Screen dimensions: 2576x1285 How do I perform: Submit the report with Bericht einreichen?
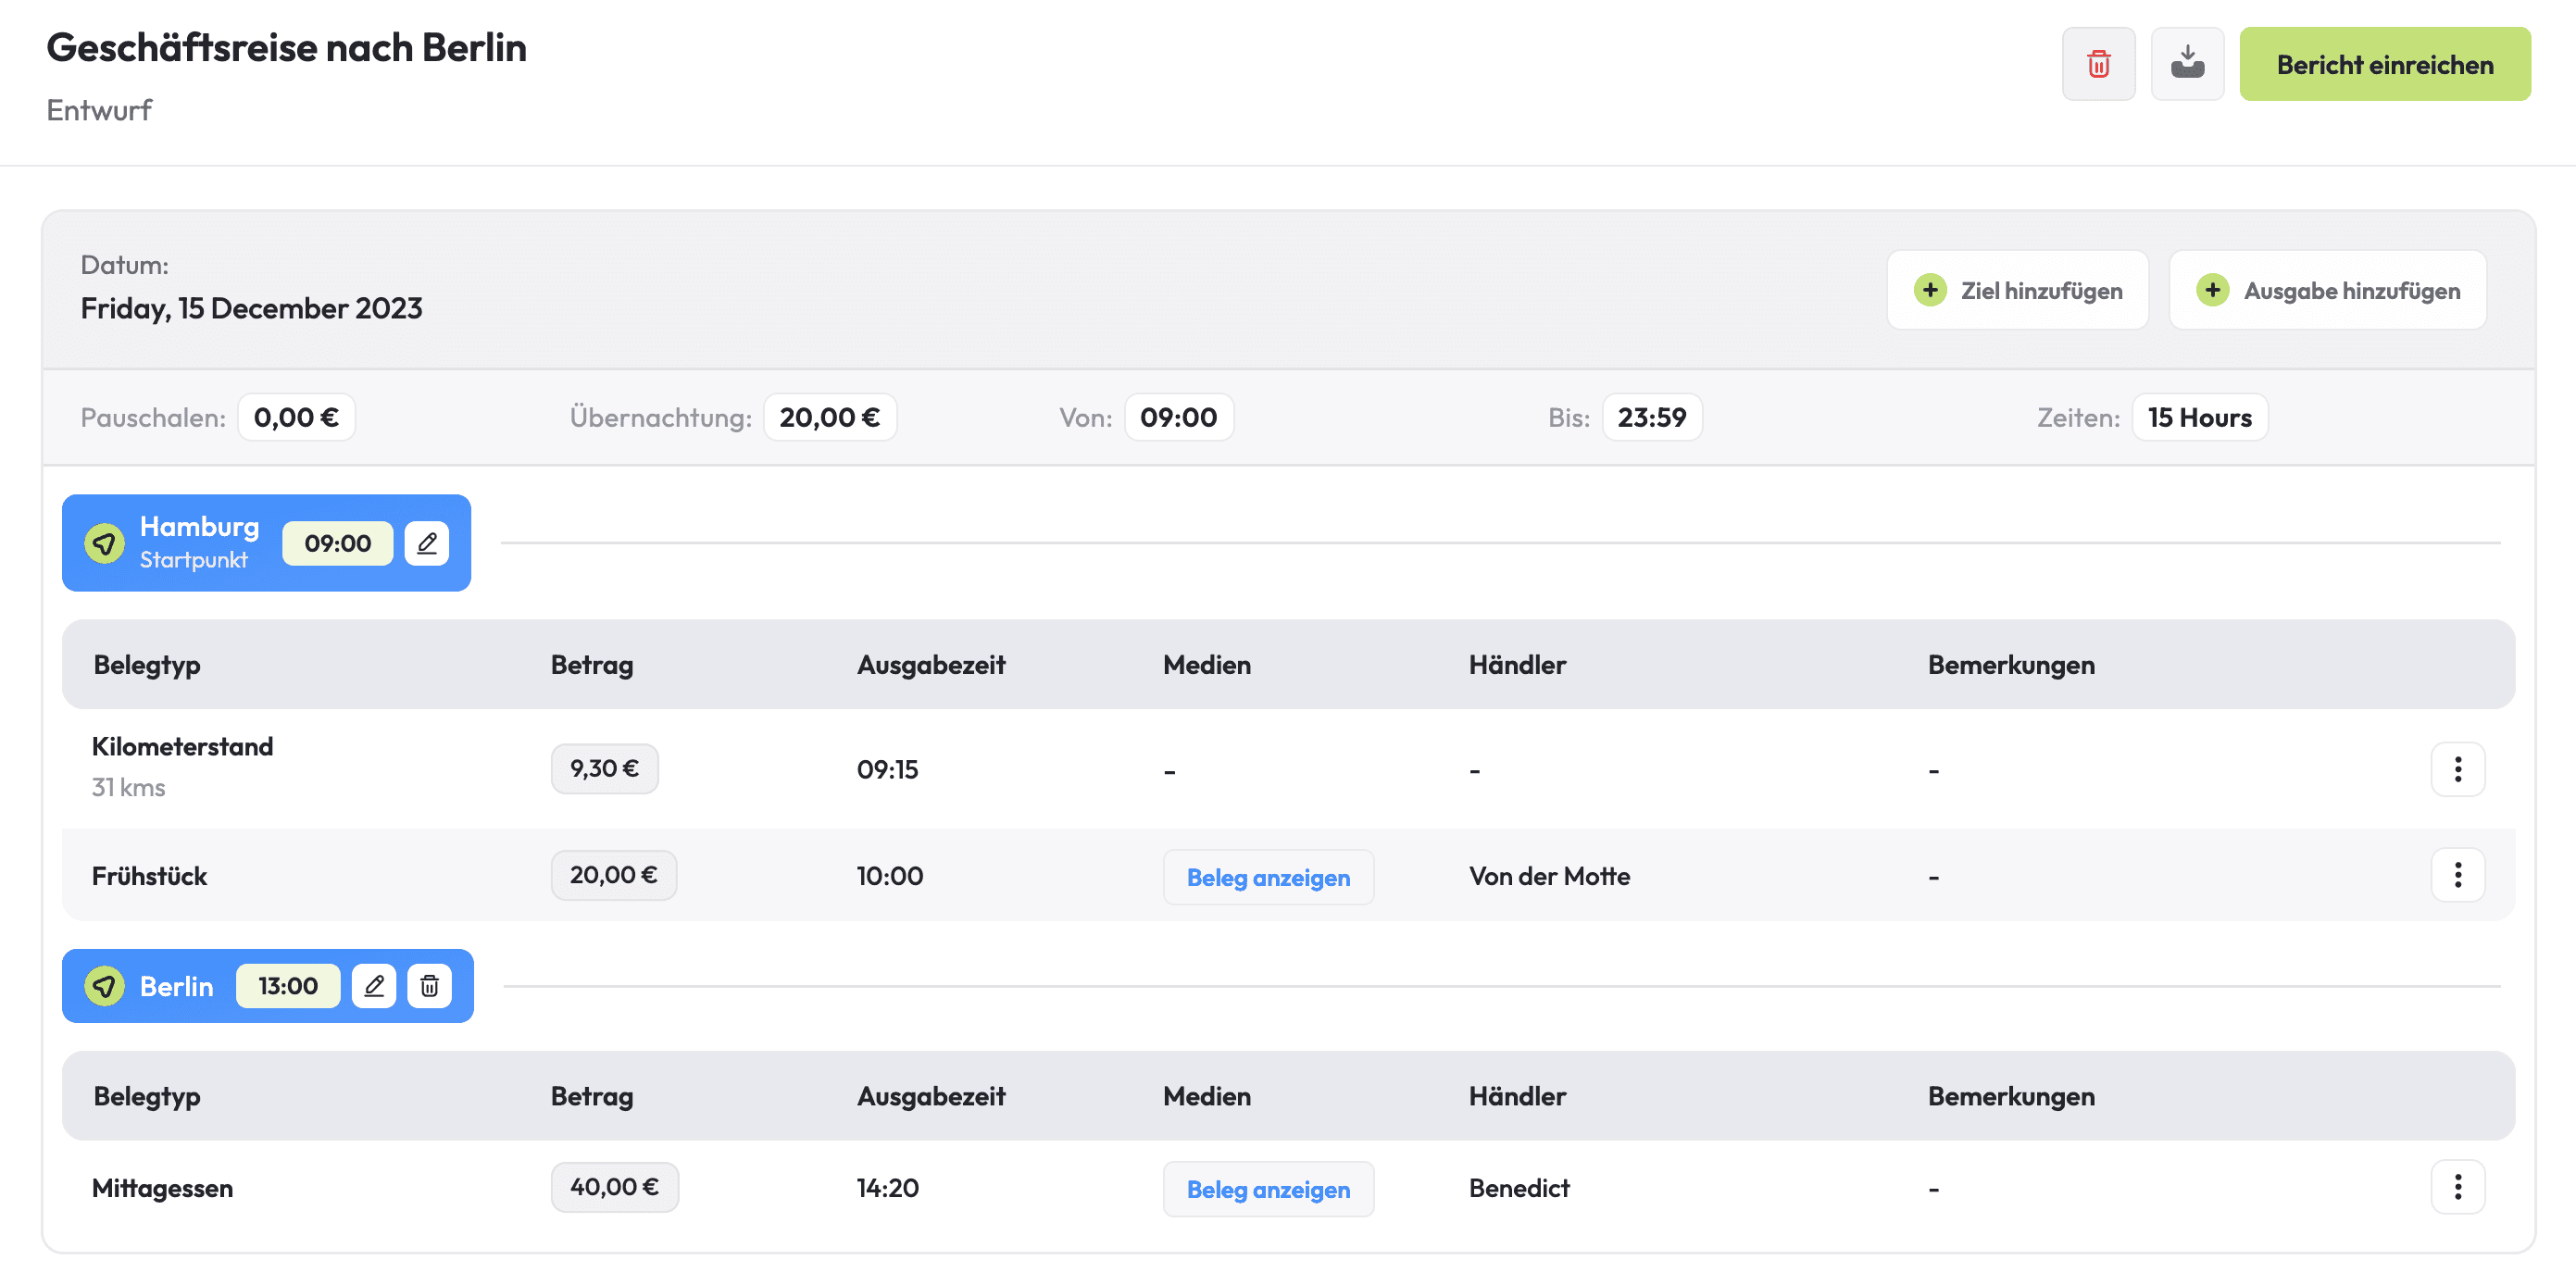pyautogui.click(x=2384, y=64)
